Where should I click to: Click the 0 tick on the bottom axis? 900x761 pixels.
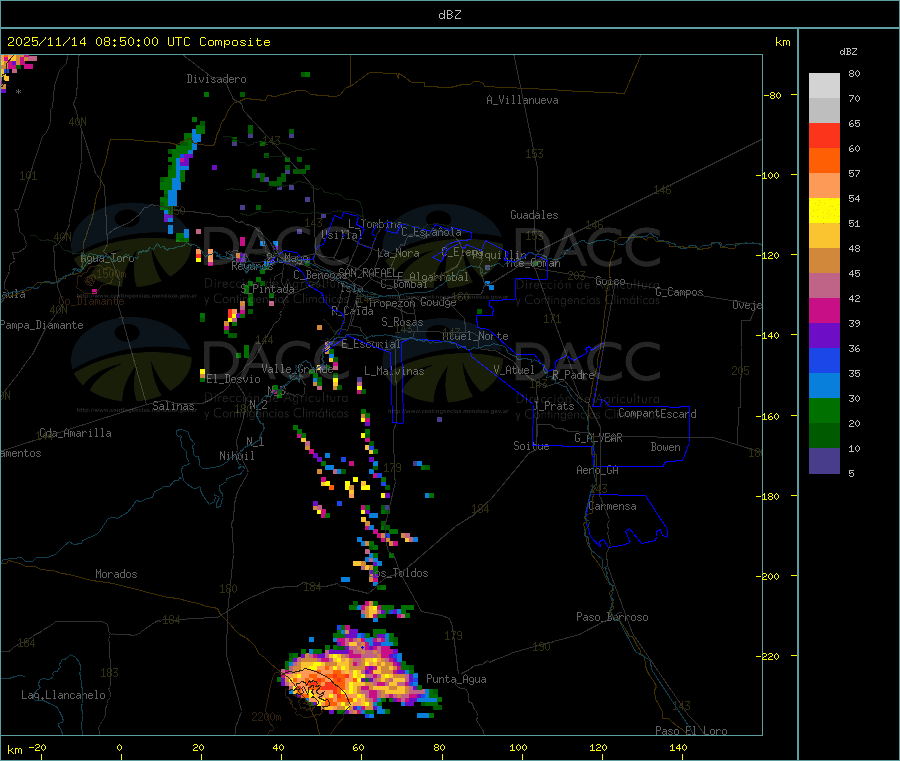click(119, 747)
